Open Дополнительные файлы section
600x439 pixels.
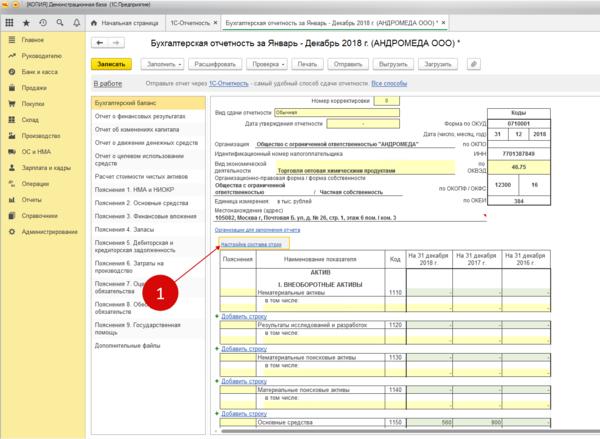pos(148,346)
